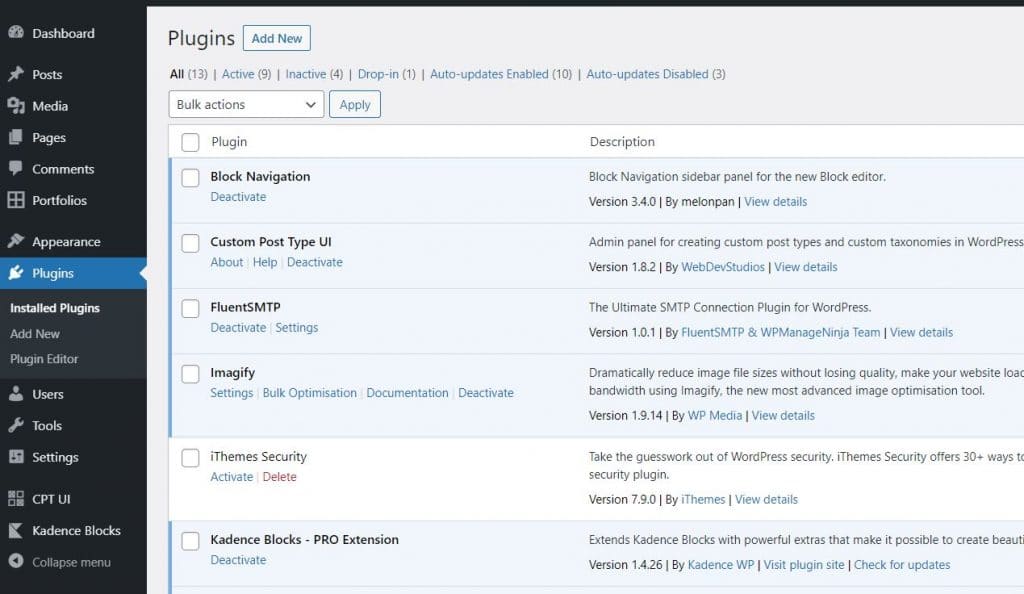Open Add New in Plugins submenu
Screen dimensions: 1024x594
click(35, 334)
